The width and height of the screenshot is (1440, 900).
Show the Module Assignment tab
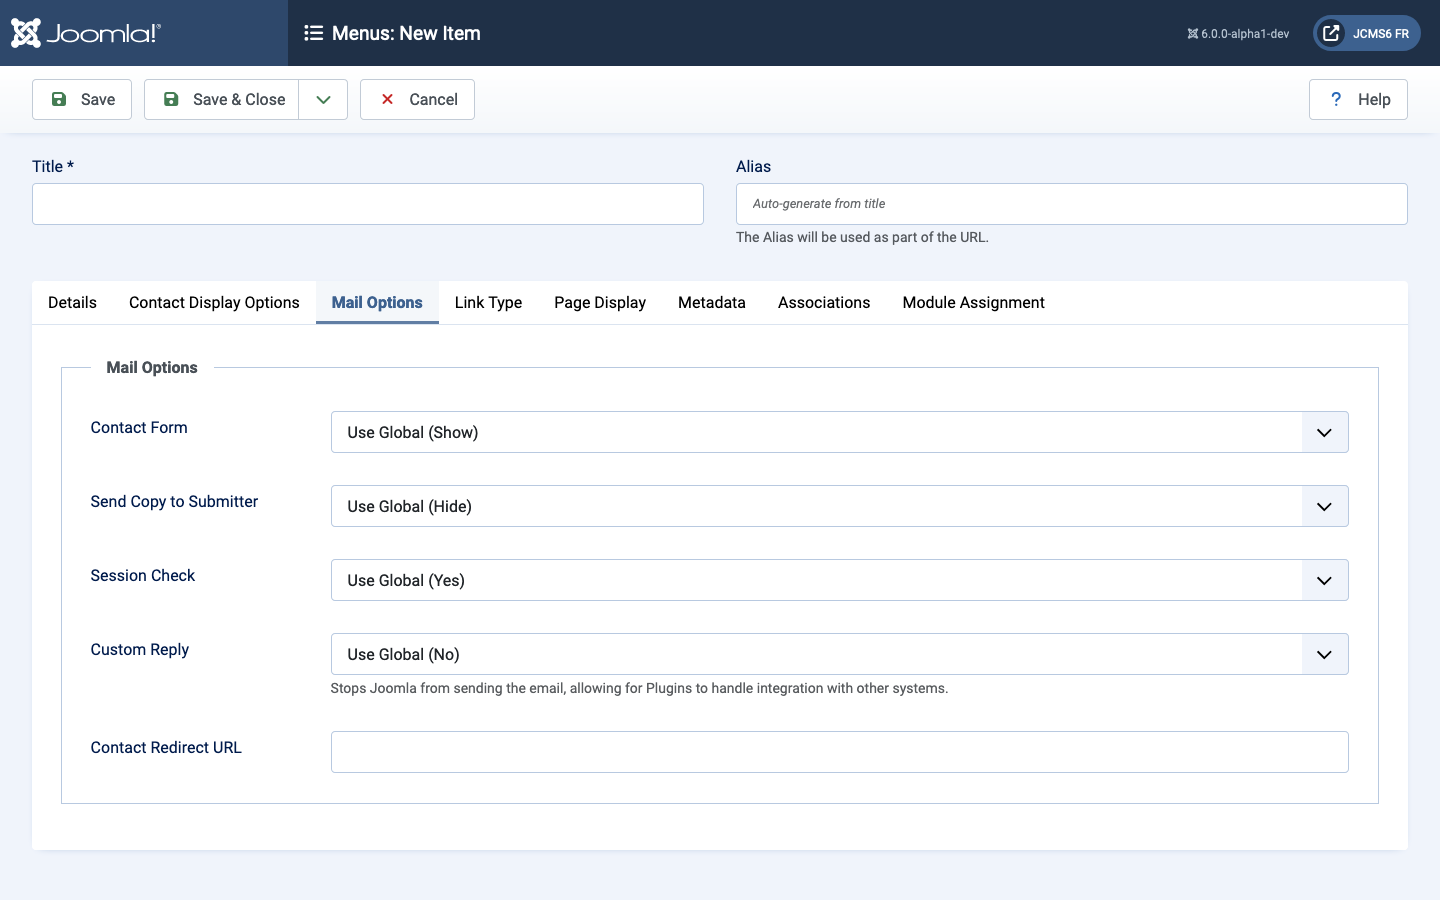coord(973,302)
